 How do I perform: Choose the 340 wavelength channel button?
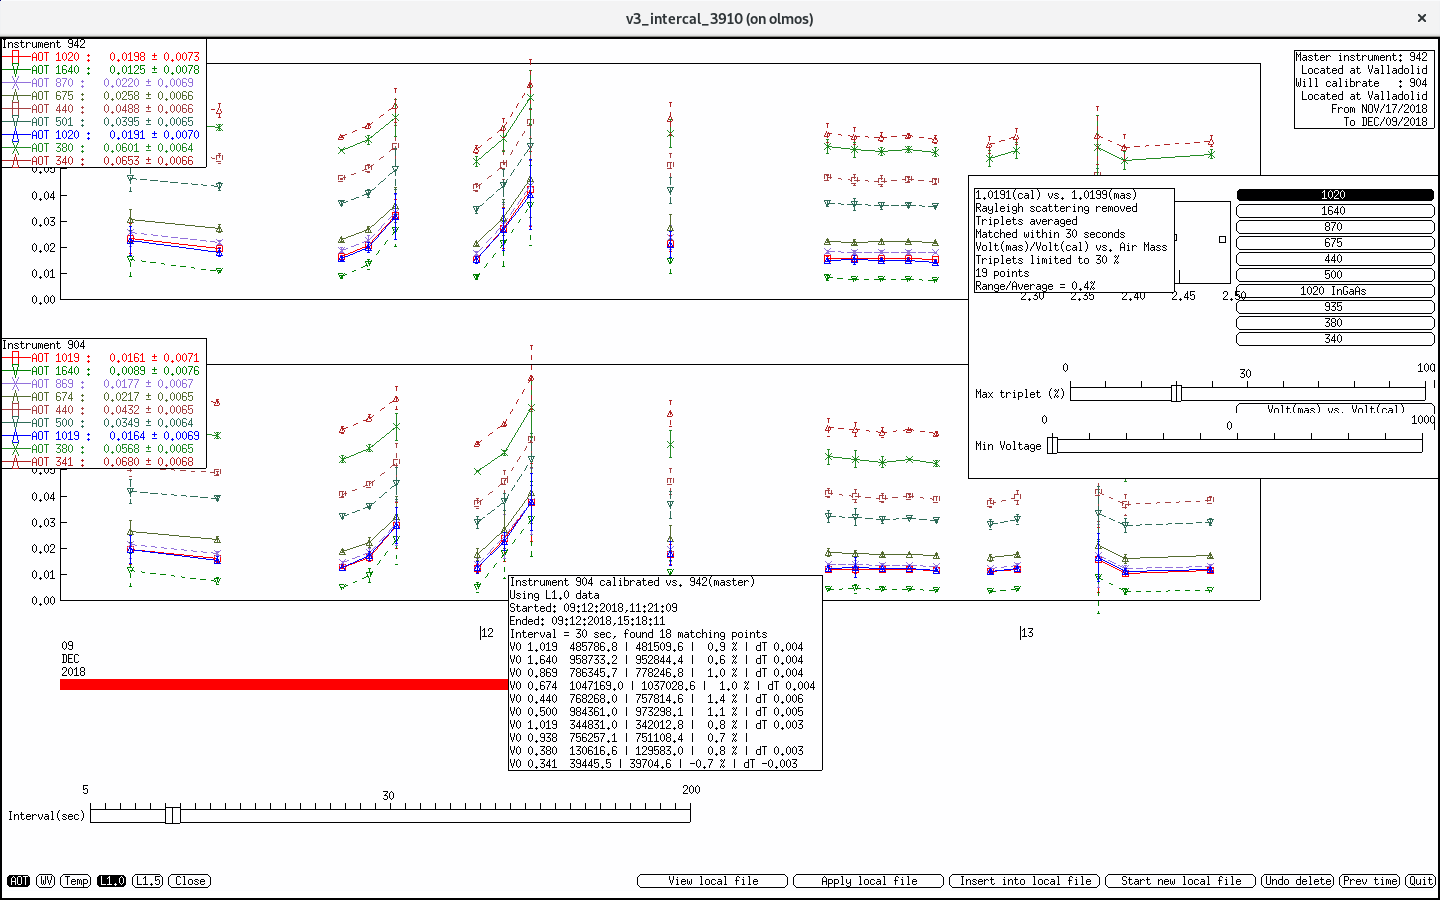[1335, 339]
